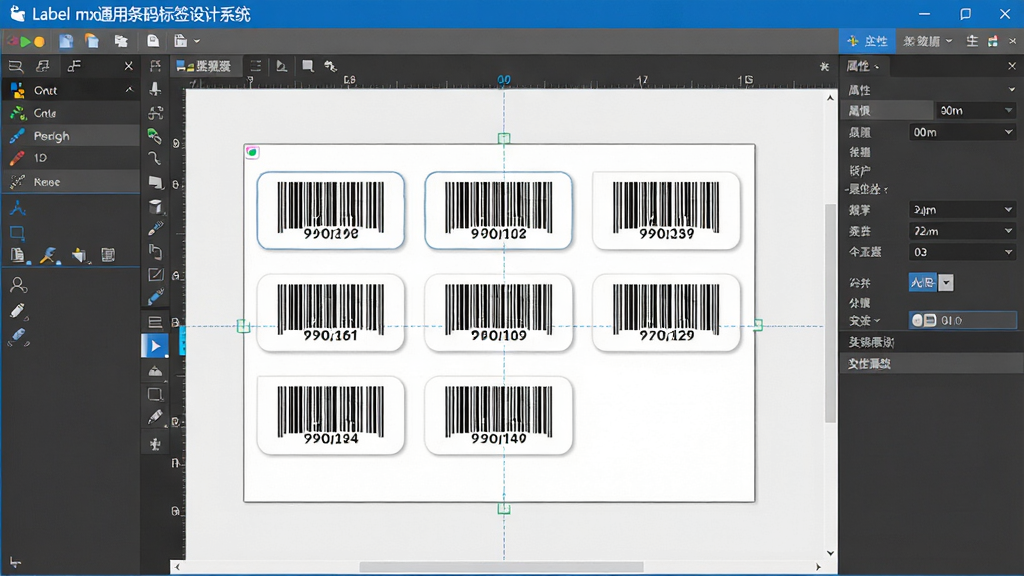Select the barcode label 990/109

click(498, 313)
